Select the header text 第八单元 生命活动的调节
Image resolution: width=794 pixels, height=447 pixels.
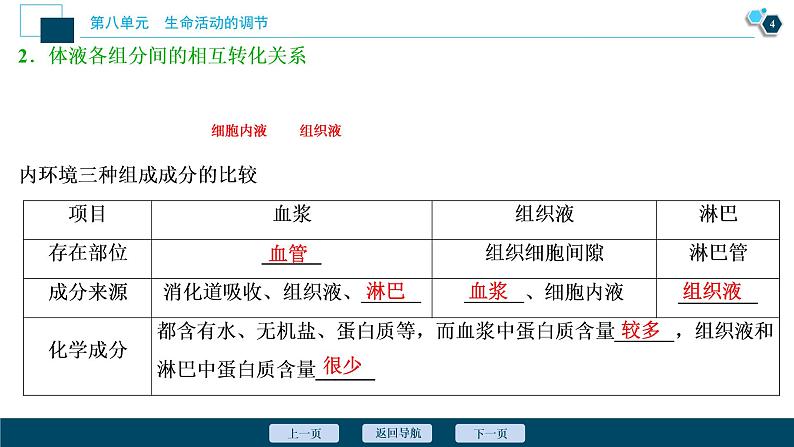179,23
